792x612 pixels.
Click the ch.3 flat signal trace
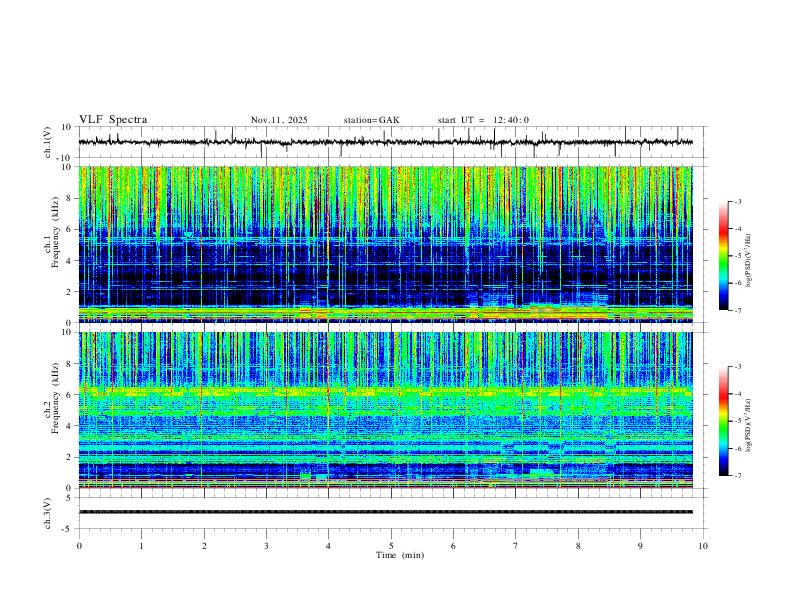[x=386, y=512]
